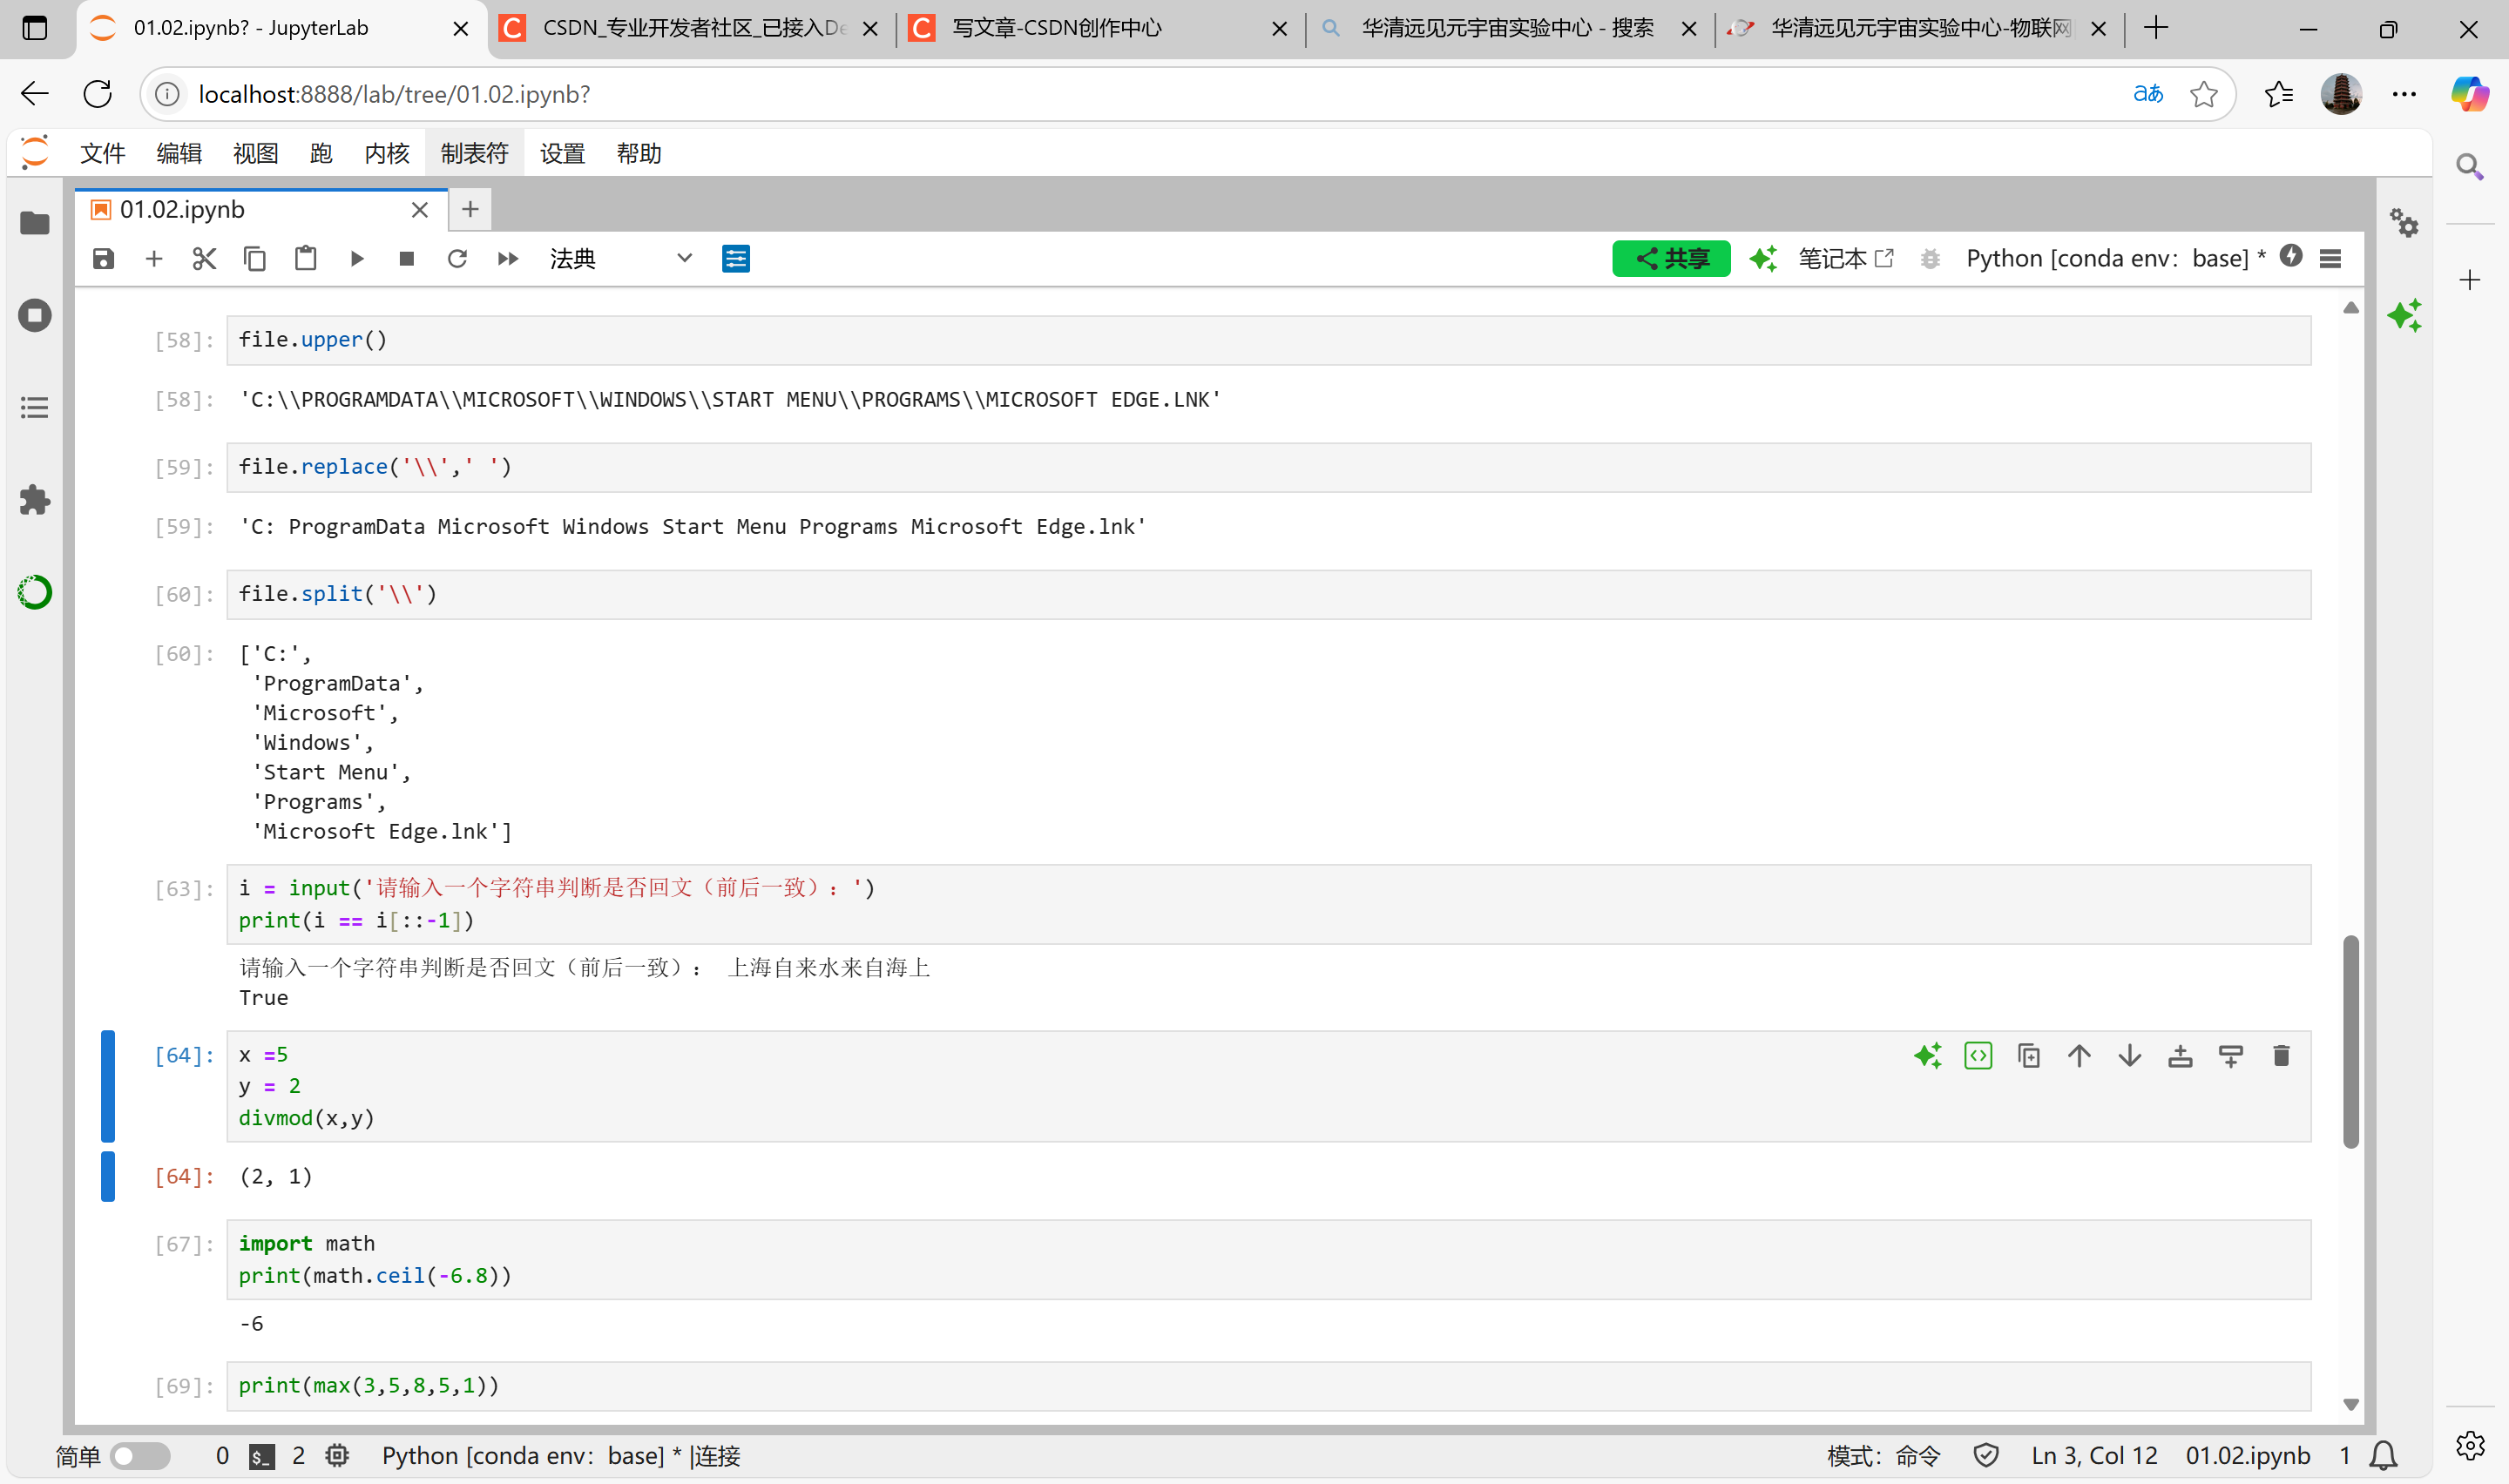The image size is (2509, 1484).
Task: Move cell [64] down with the arrow icon
Action: pos(2130,1055)
